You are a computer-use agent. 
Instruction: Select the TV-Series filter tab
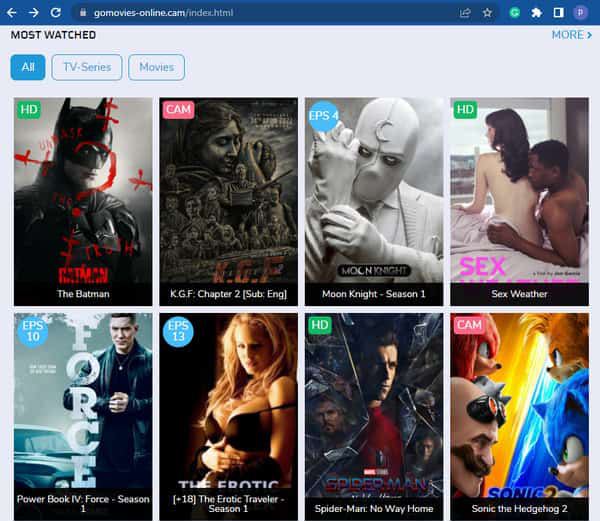87,67
